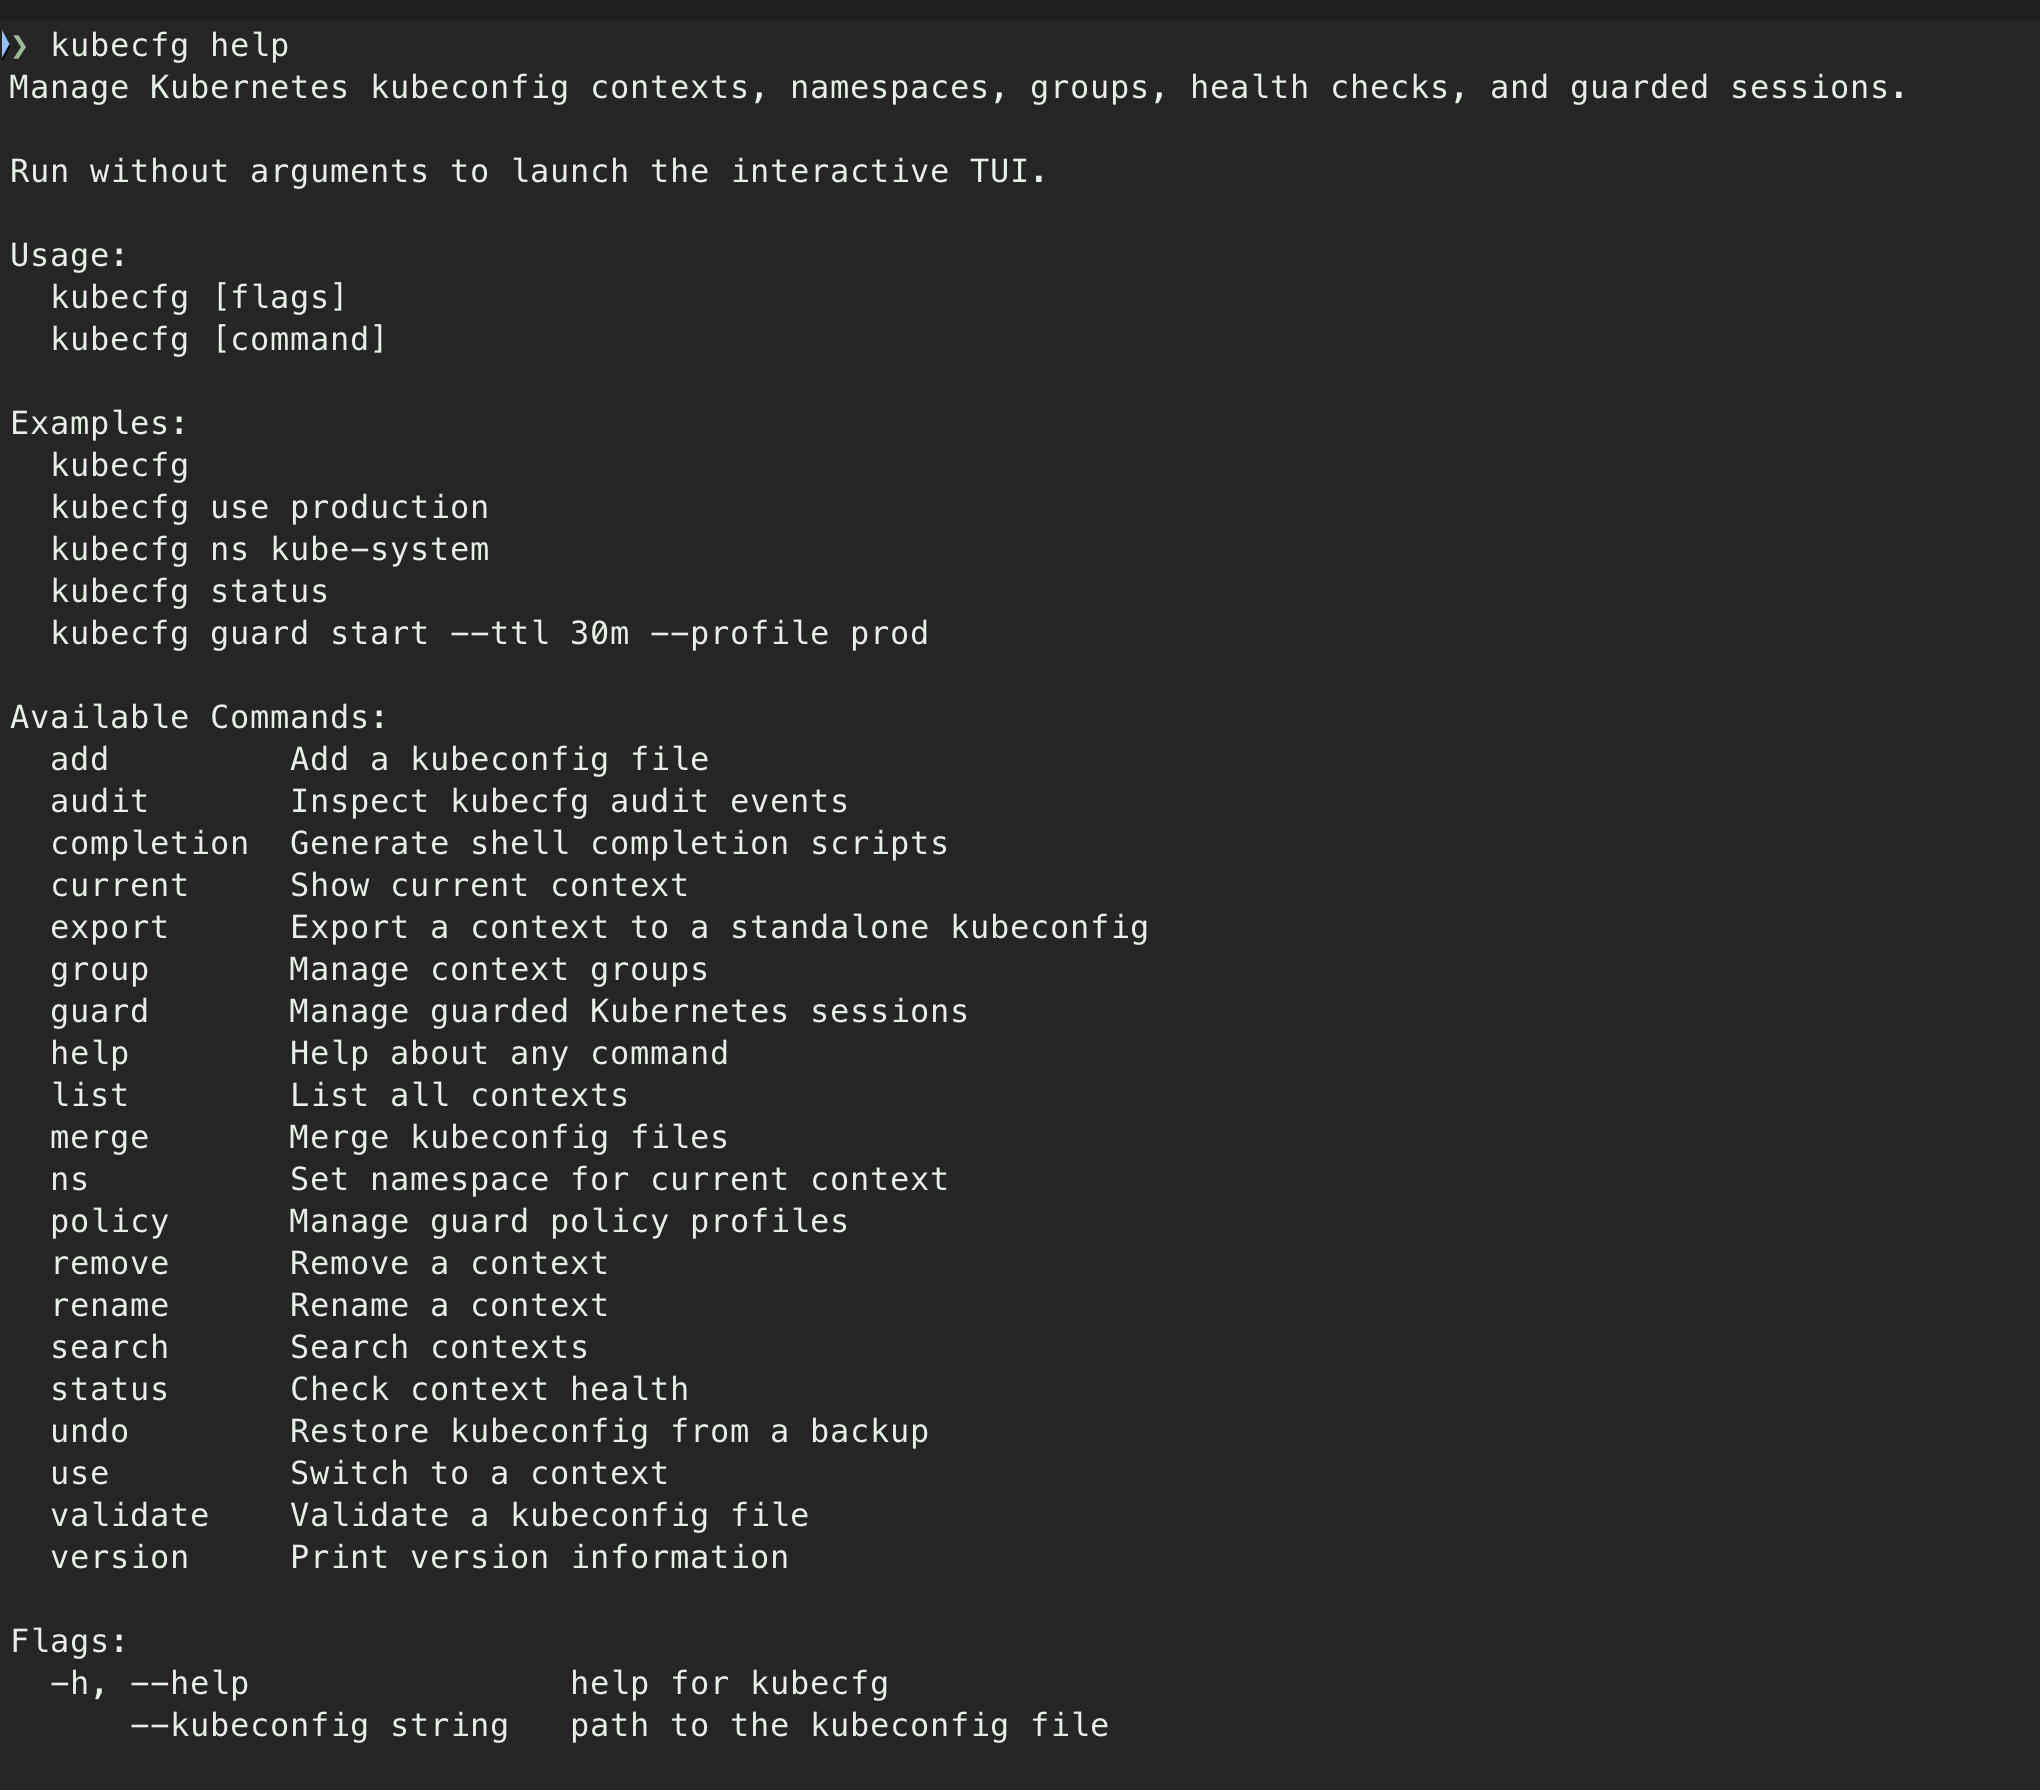Click the 'Available Commands:' heading
This screenshot has width=2040, height=1790.
coord(199,717)
